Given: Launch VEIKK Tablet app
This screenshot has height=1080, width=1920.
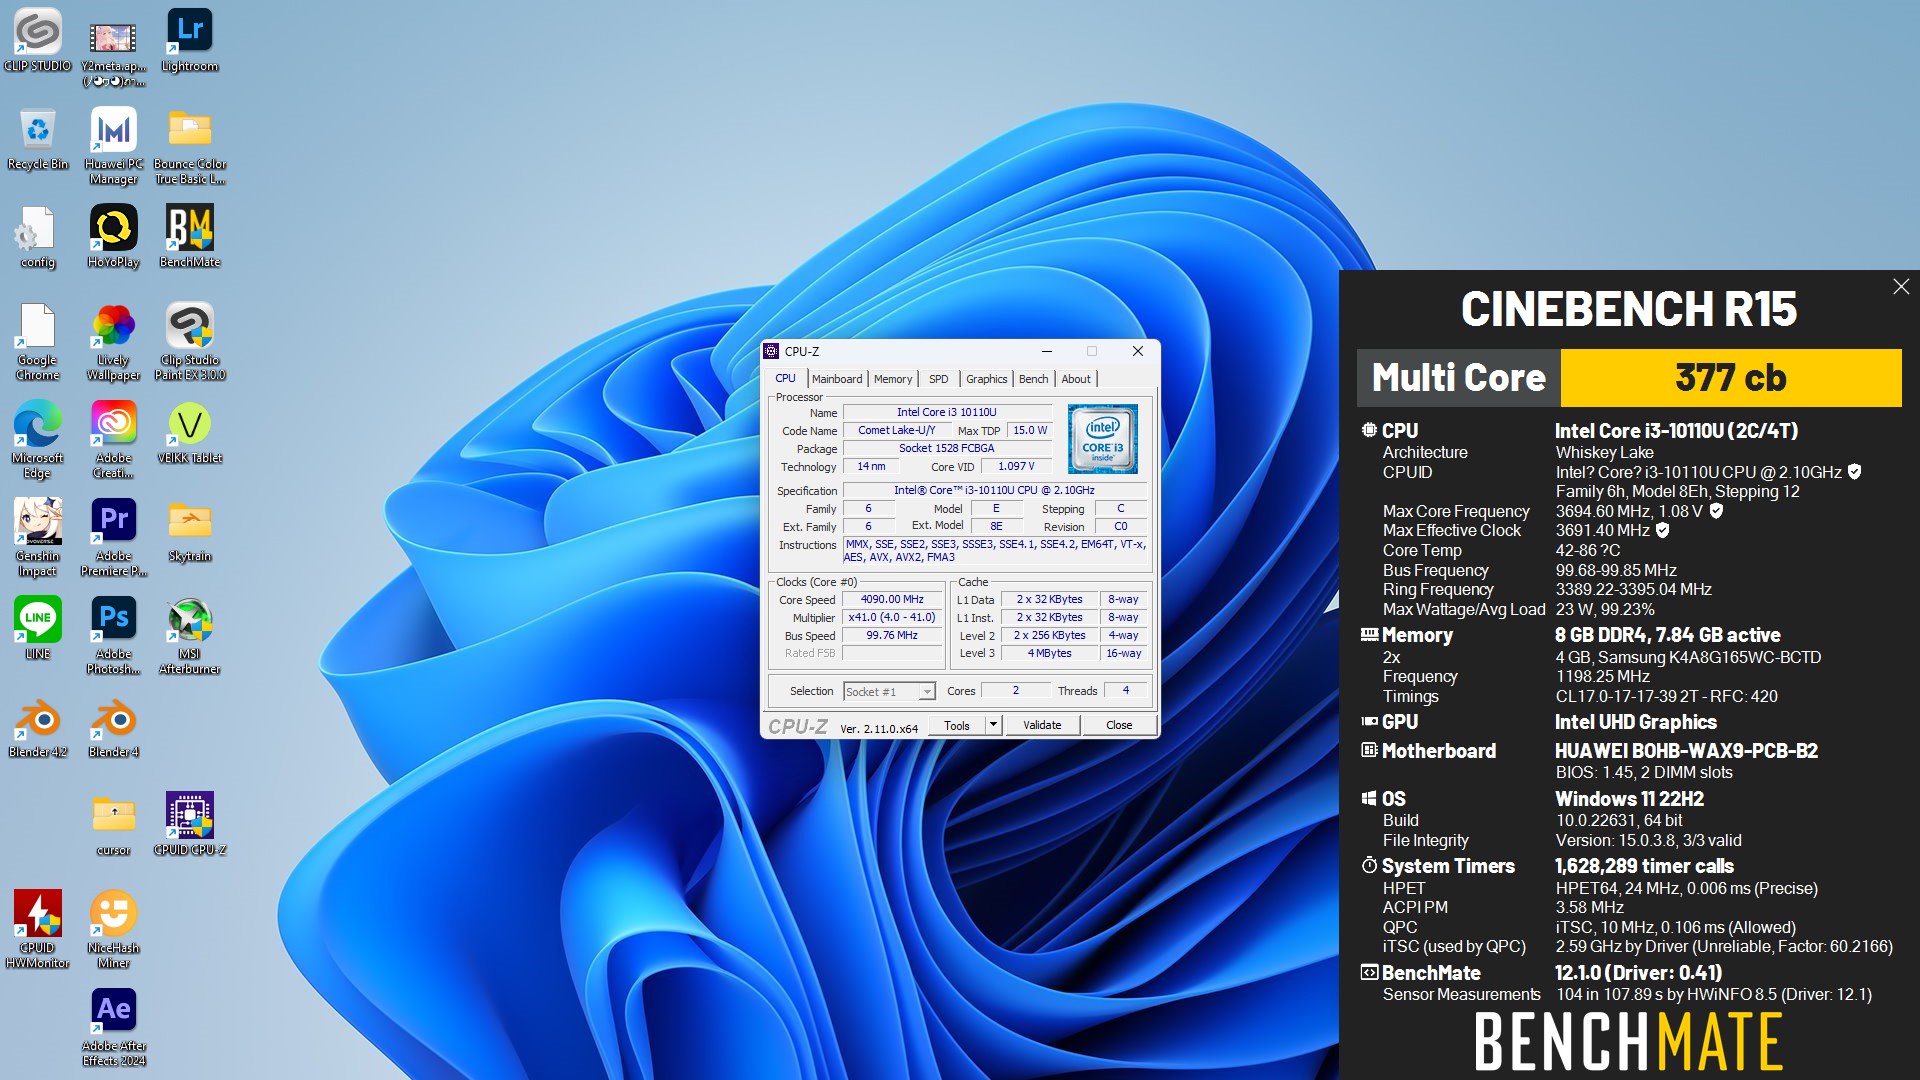Looking at the screenshot, I should coord(189,432).
